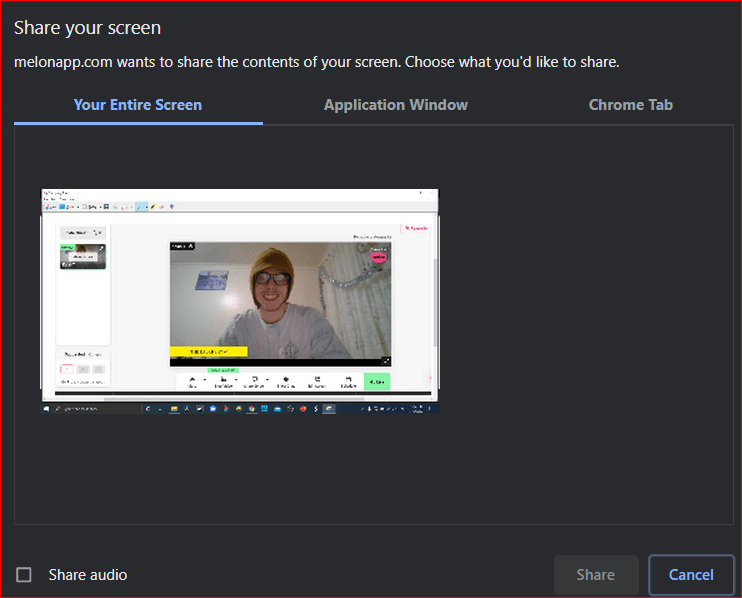Cancel the screen sharing dialog
Screen dimensions: 742x598
click(691, 574)
